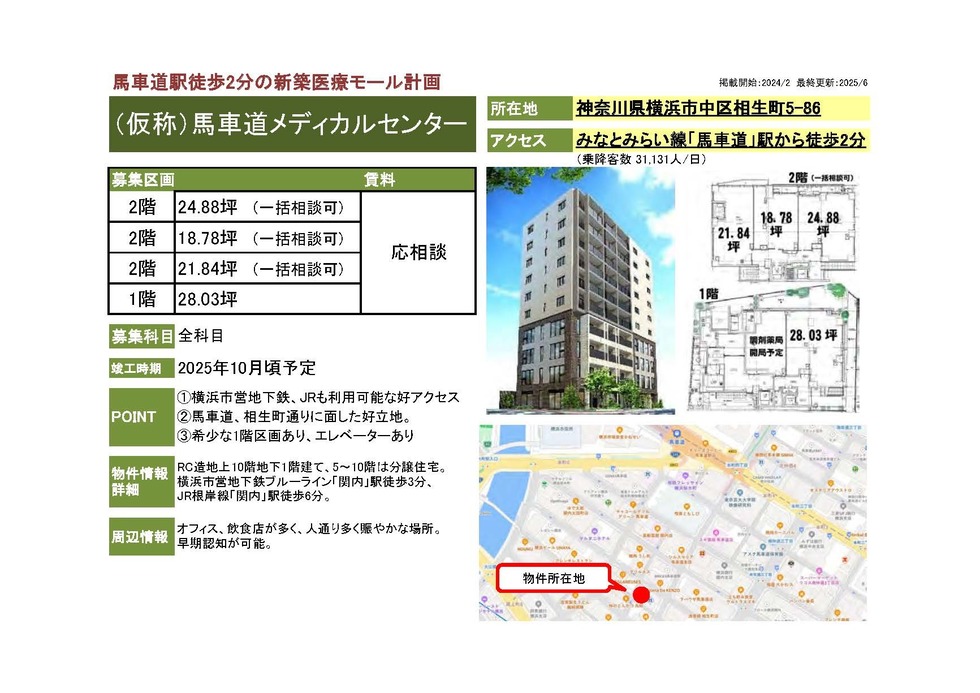Open the access link みなとみらい線「馬車道」駅から徒歩2分
This screenshot has height=693, width=980.
tap(720, 139)
